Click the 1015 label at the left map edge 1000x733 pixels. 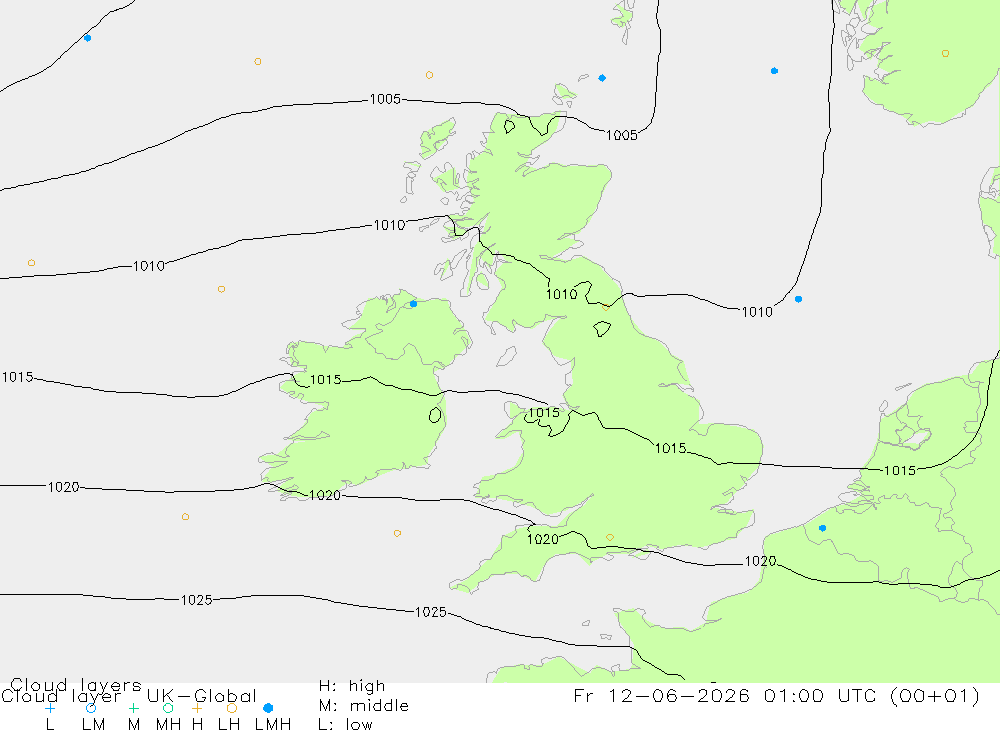(17, 377)
